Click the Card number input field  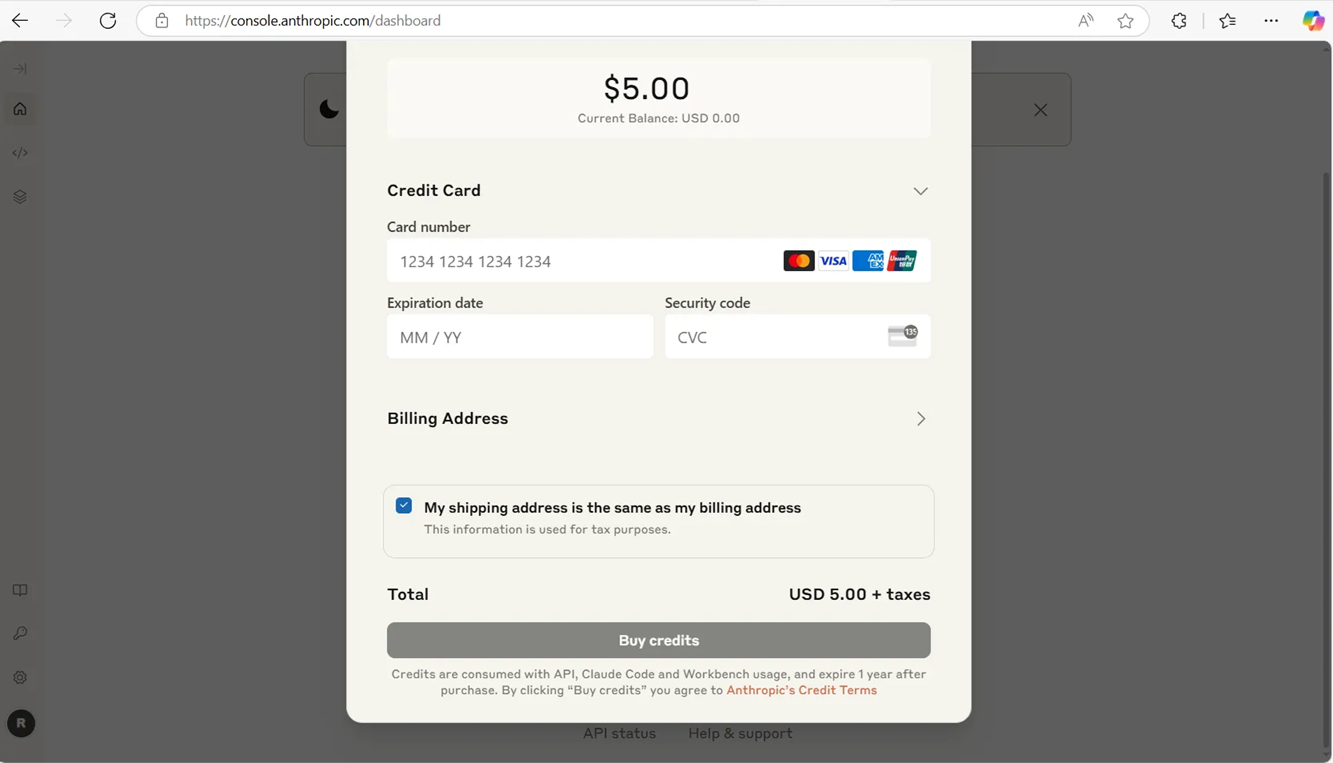pyautogui.click(x=659, y=261)
